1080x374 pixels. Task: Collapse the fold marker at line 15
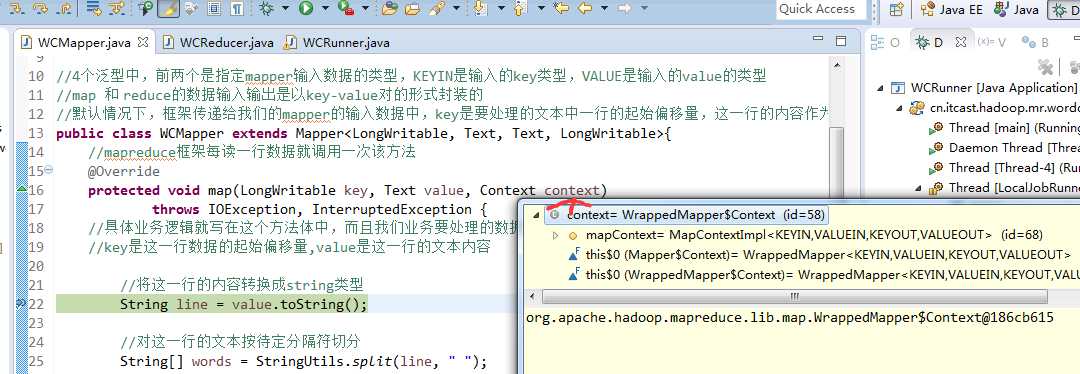tap(48, 171)
